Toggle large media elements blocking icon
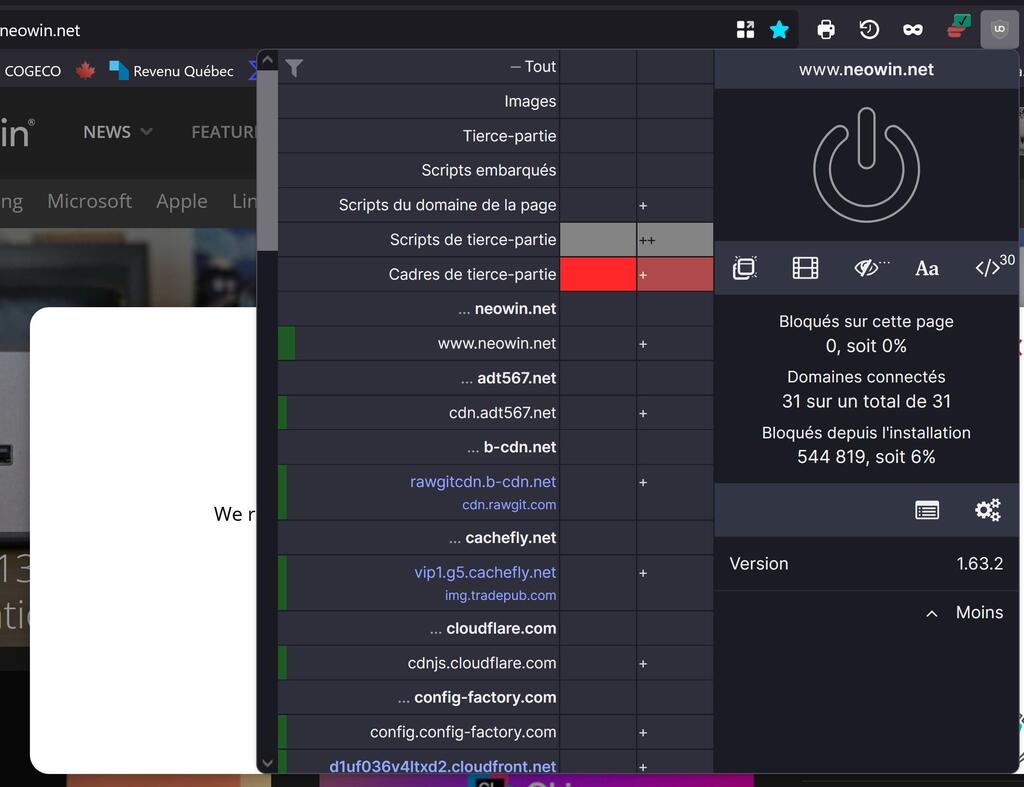 805,268
